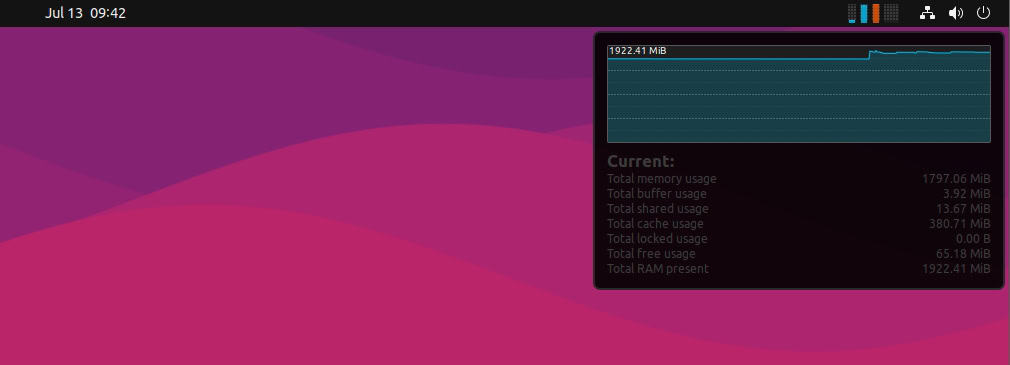Viewport: 1010px width, 365px height.
Task: Select the "Total shared usage" label
Action: tap(658, 209)
